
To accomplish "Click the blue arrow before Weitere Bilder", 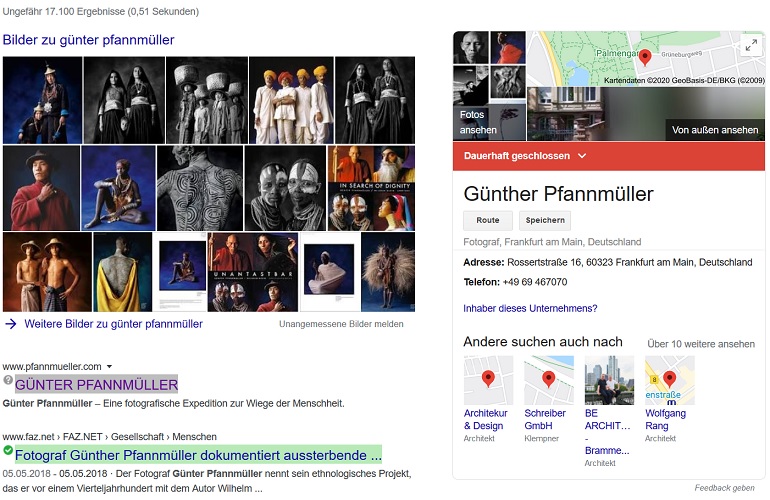I will (x=11, y=324).
